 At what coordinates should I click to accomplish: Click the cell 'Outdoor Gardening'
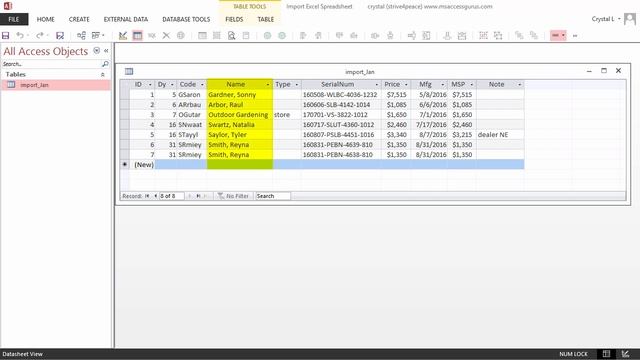240,115
